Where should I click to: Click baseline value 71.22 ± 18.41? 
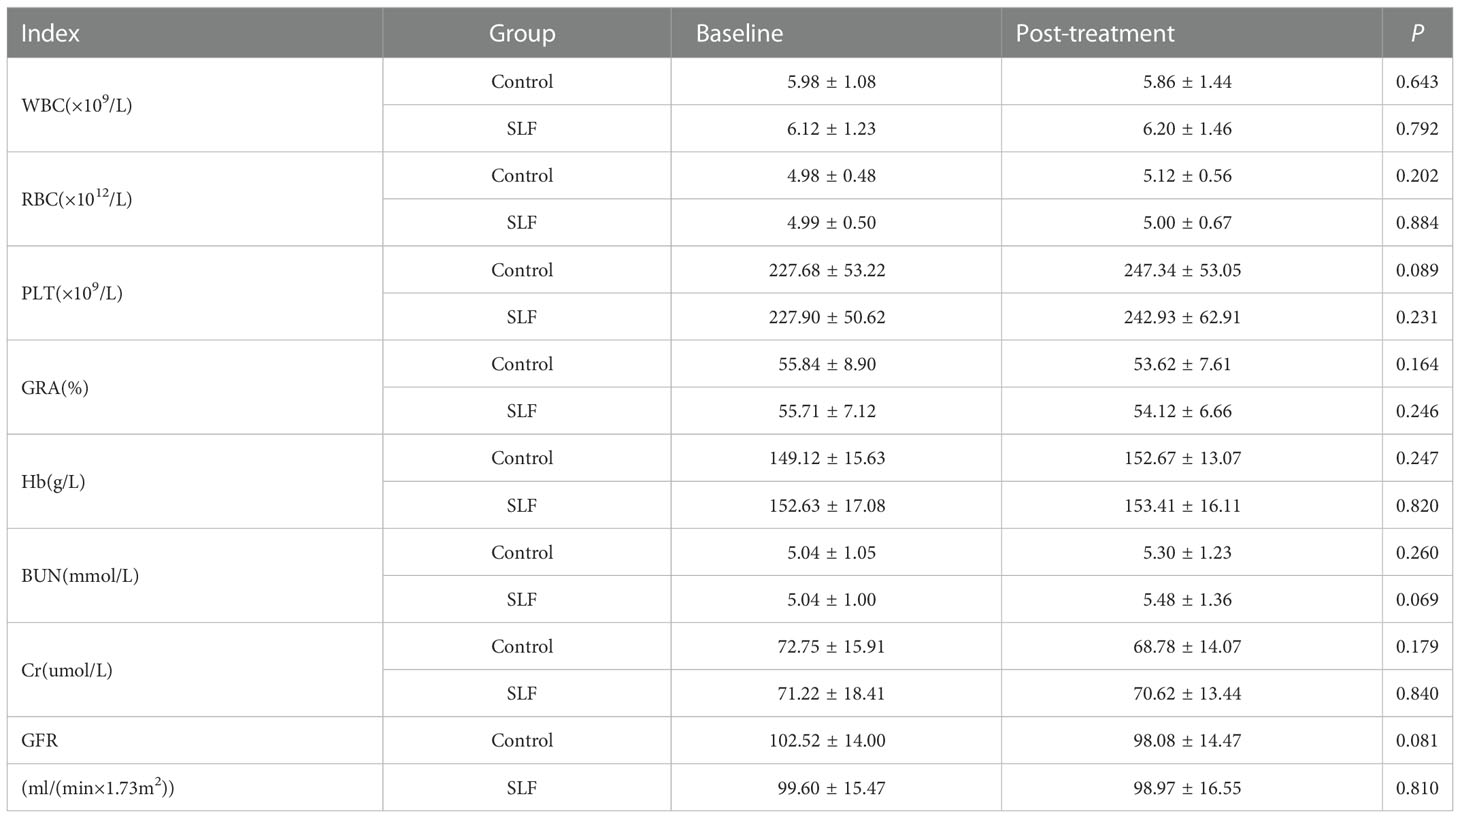pyautogui.click(x=831, y=694)
